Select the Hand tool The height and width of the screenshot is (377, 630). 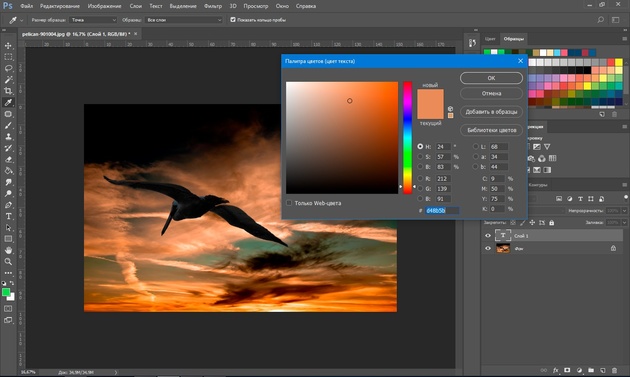click(x=8, y=250)
